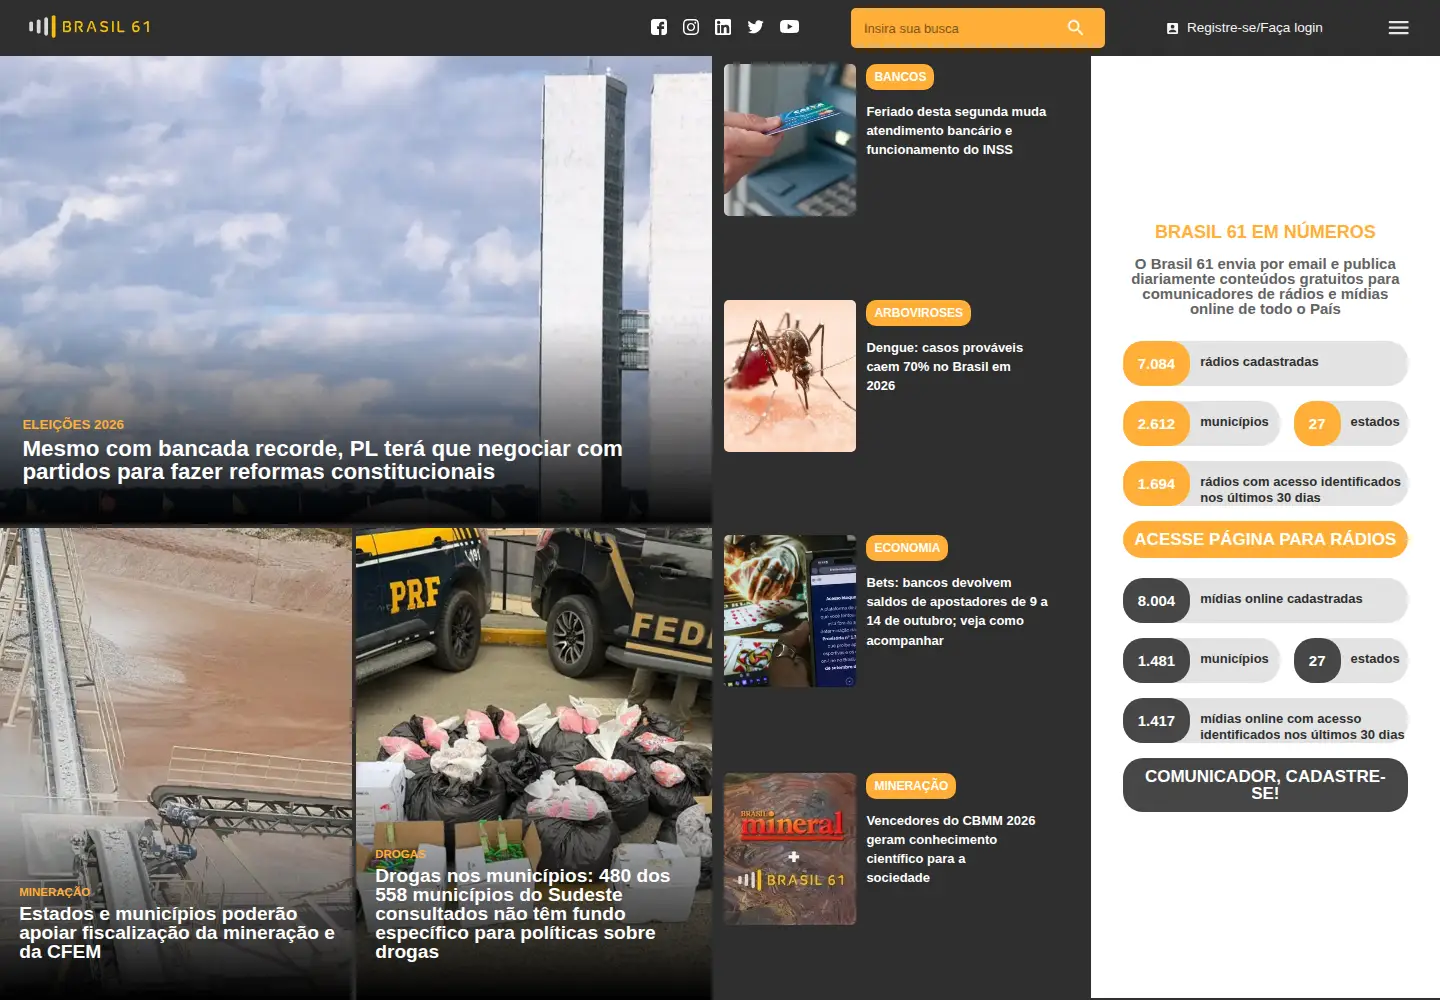1440x1000 pixels.
Task: Click the 2.612 municípios orange stat
Action: (1202, 423)
